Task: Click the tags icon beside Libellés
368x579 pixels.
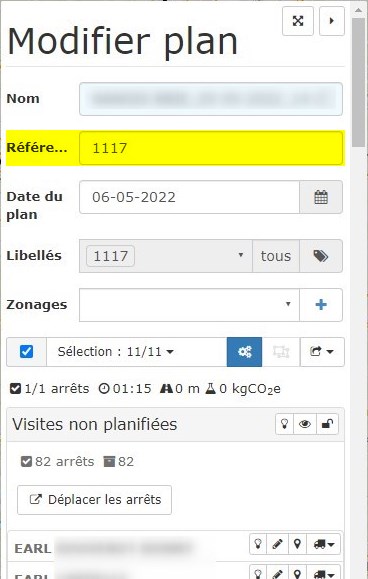Action: click(x=321, y=256)
